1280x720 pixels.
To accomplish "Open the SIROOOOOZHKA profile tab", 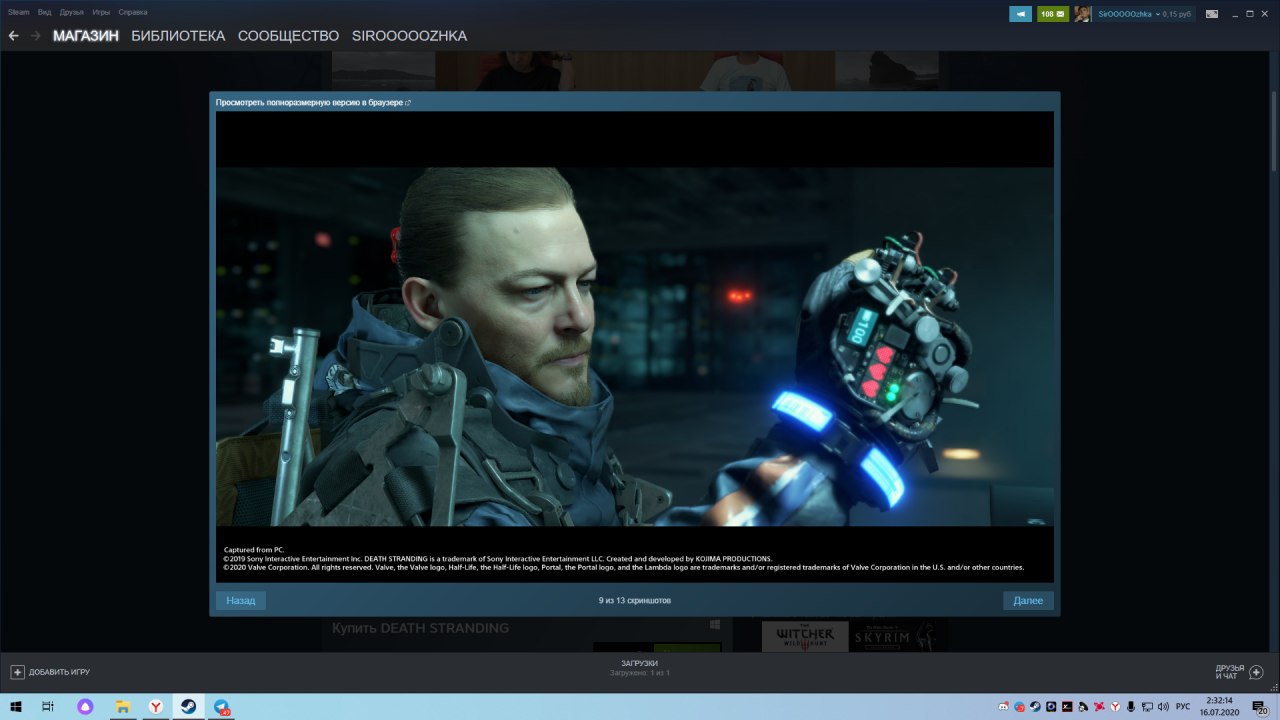I will tap(409, 36).
